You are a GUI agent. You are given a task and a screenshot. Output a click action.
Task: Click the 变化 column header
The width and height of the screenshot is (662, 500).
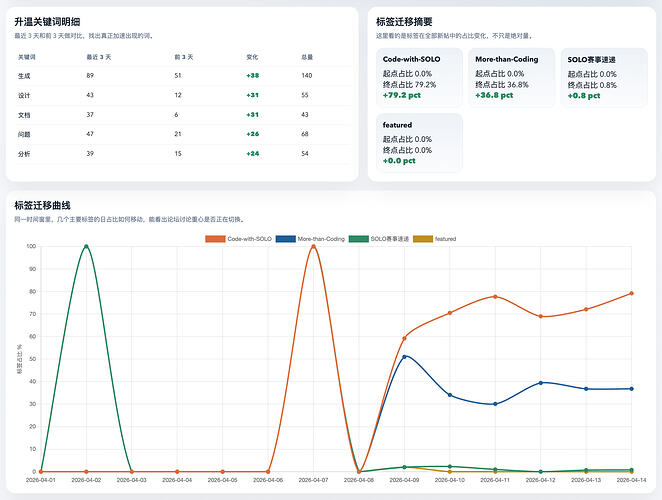coord(252,57)
